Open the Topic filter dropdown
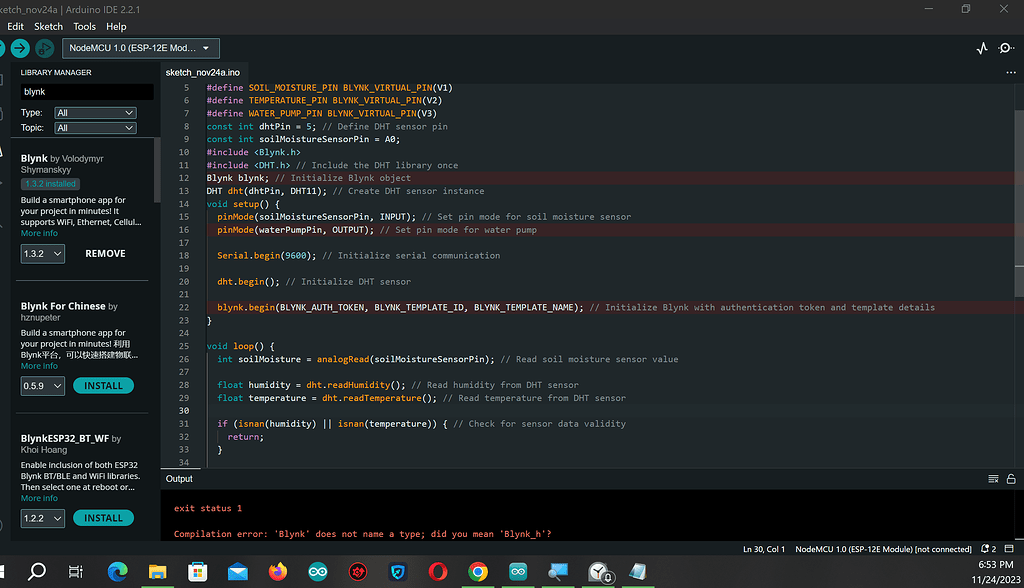The image size is (1024, 588). (95, 128)
